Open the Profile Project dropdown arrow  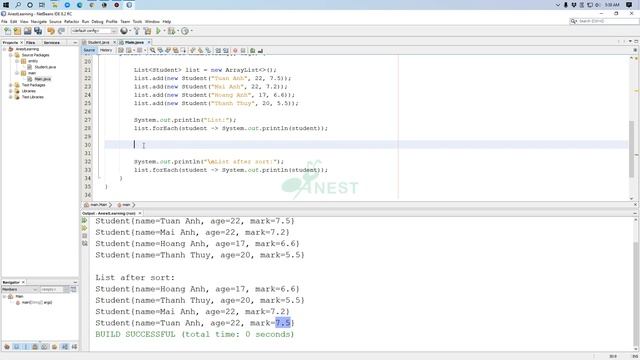pyautogui.click(x=191, y=31)
